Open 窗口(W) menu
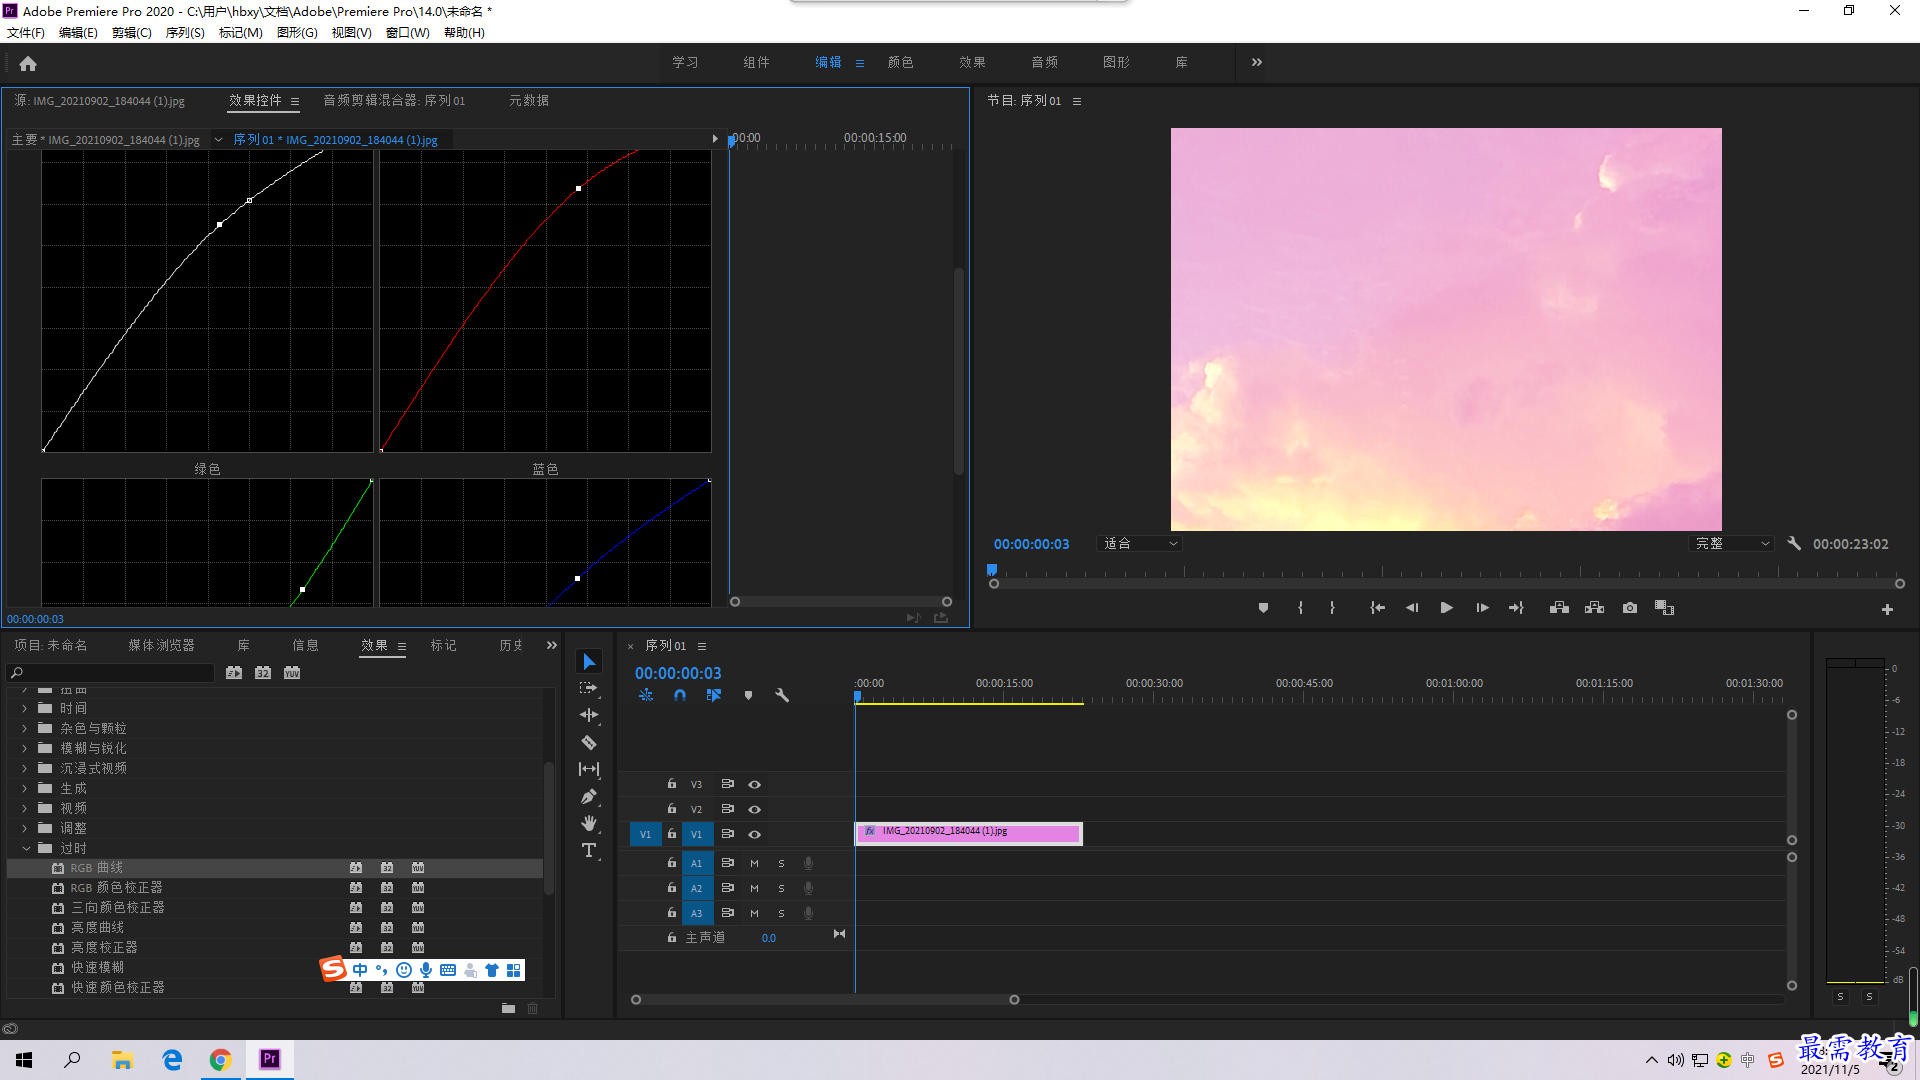This screenshot has width=1920, height=1080. tap(408, 33)
